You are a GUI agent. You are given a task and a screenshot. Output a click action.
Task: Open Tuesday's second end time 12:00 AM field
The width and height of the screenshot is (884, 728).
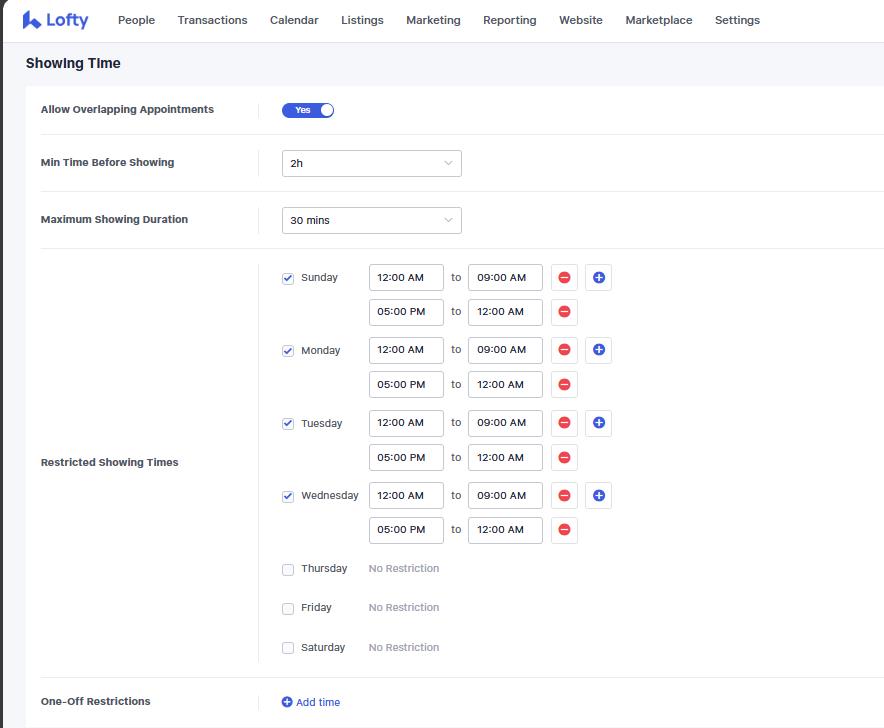pyautogui.click(x=505, y=457)
